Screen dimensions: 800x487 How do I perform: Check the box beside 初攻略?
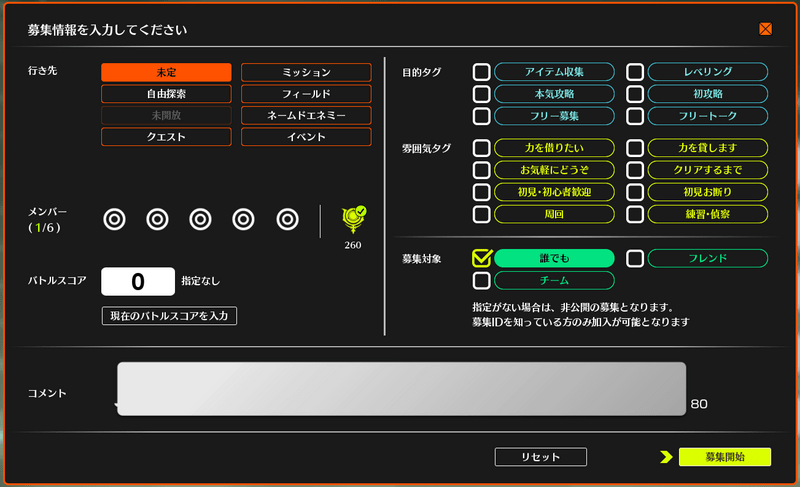click(635, 94)
